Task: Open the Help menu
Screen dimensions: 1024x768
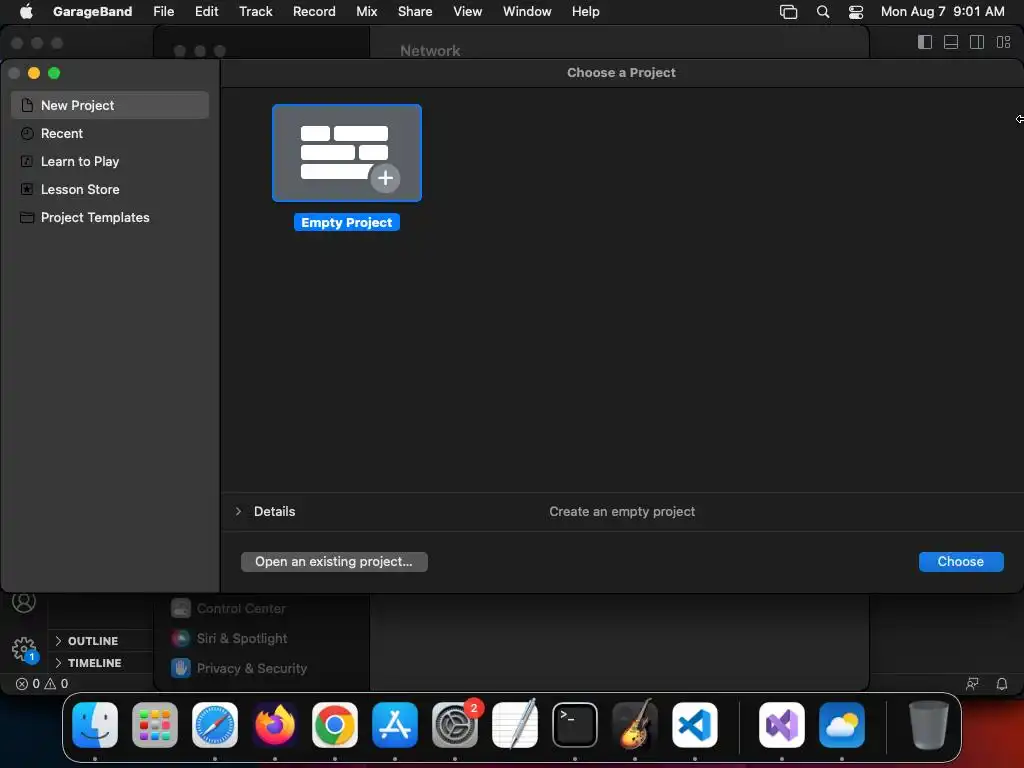Action: 585,11
